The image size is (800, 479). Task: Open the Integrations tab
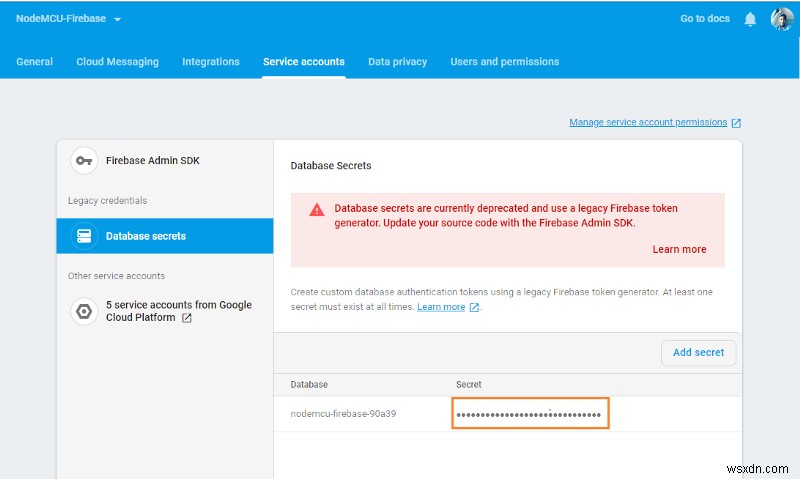(211, 62)
